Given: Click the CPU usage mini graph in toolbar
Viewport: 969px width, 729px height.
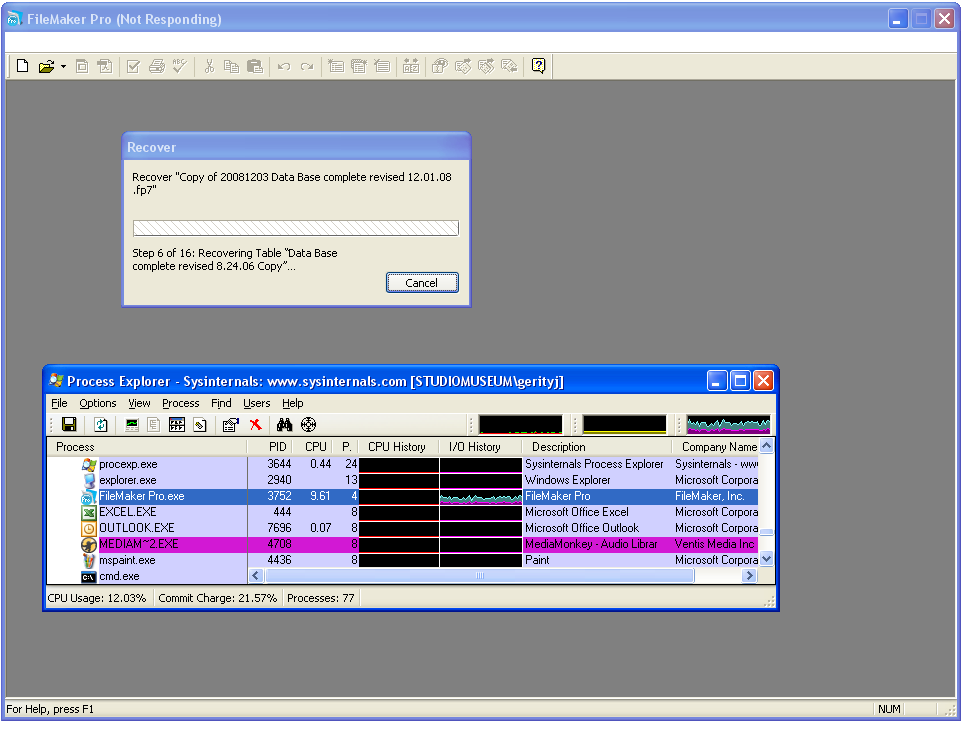Looking at the screenshot, I should point(520,425).
